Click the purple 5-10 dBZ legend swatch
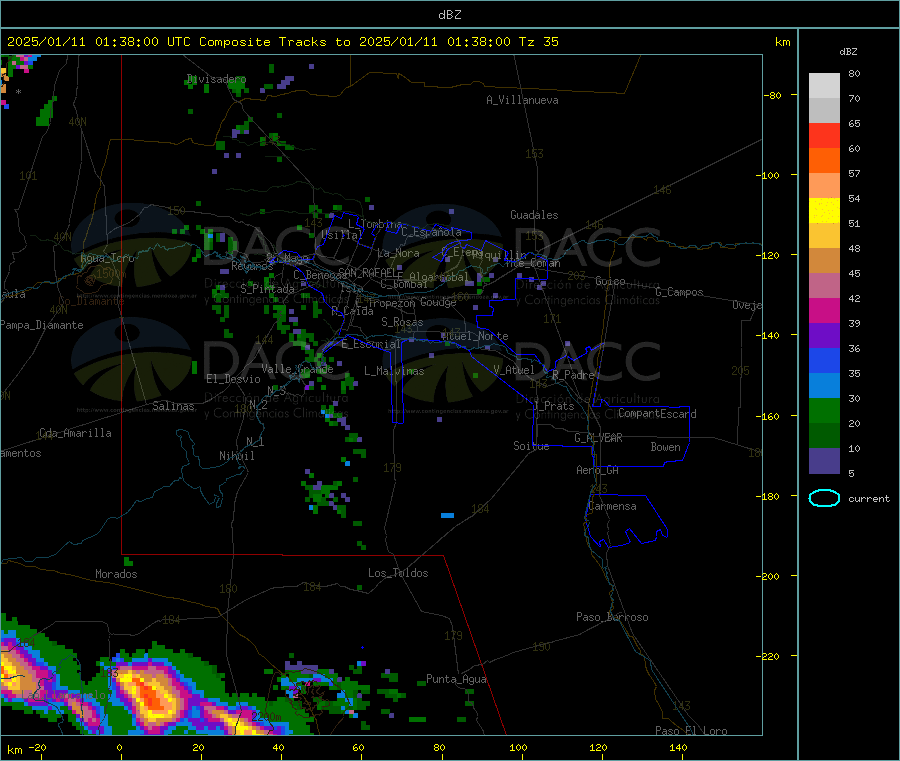 824,461
